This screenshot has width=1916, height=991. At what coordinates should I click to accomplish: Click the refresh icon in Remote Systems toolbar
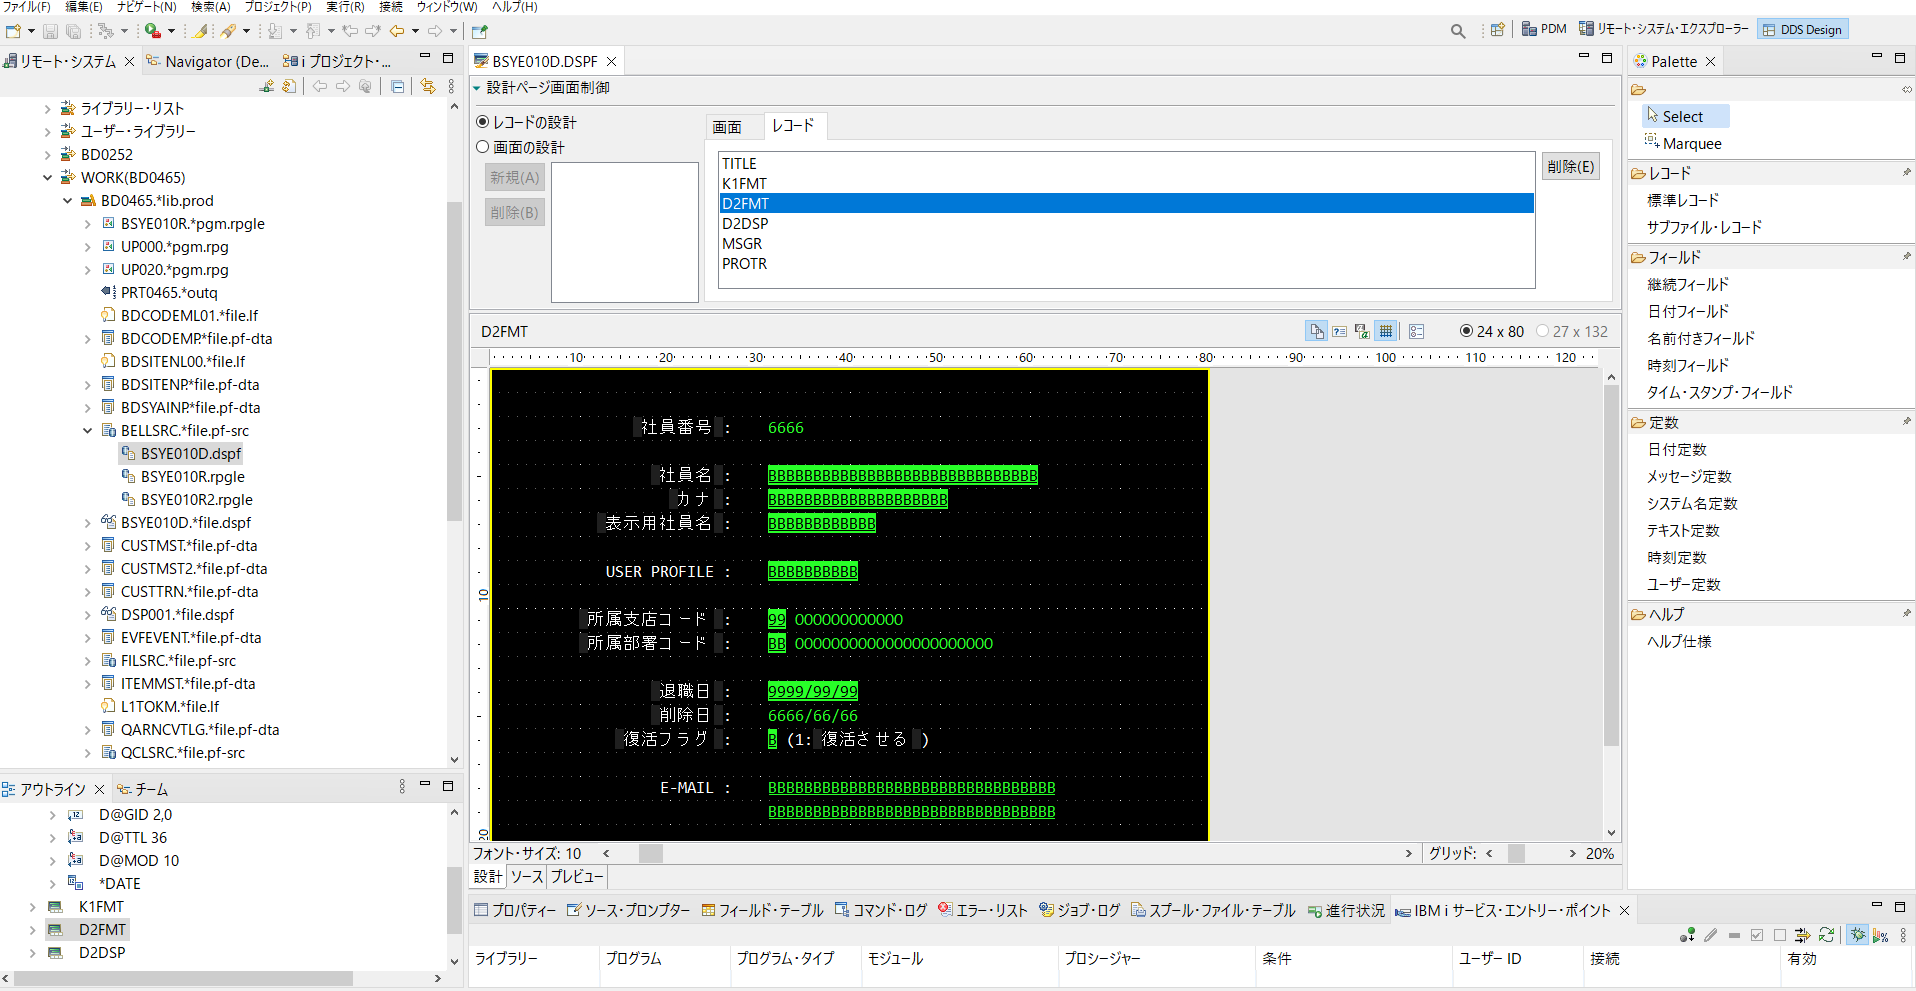289,87
